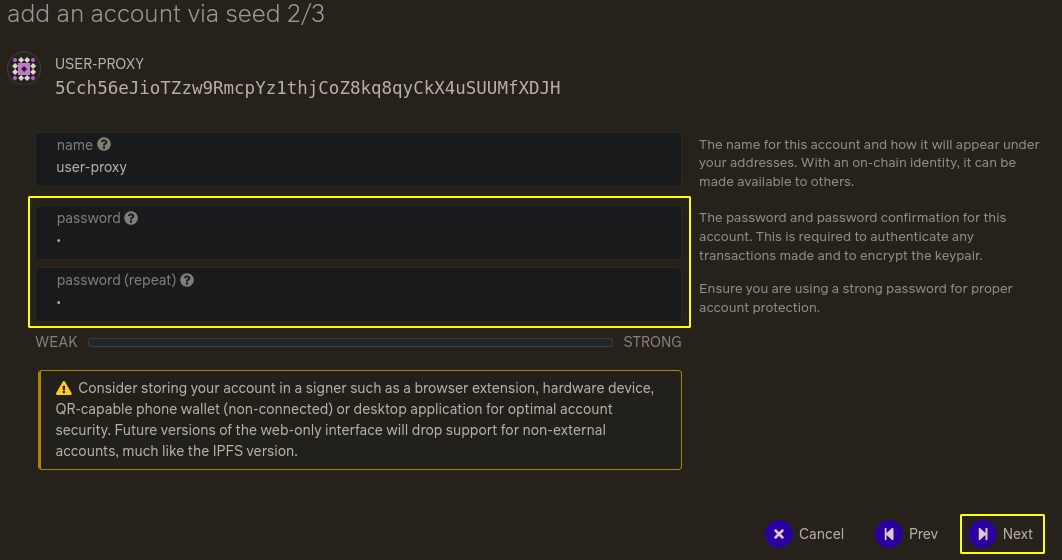Cancel adding the account
Screen dimensions: 1062x560
tap(805, 534)
